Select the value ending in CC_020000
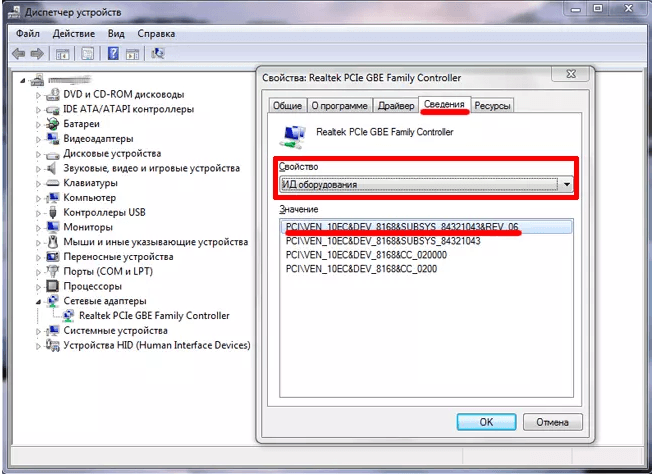Image resolution: width=655 pixels, height=475 pixels. point(366,254)
